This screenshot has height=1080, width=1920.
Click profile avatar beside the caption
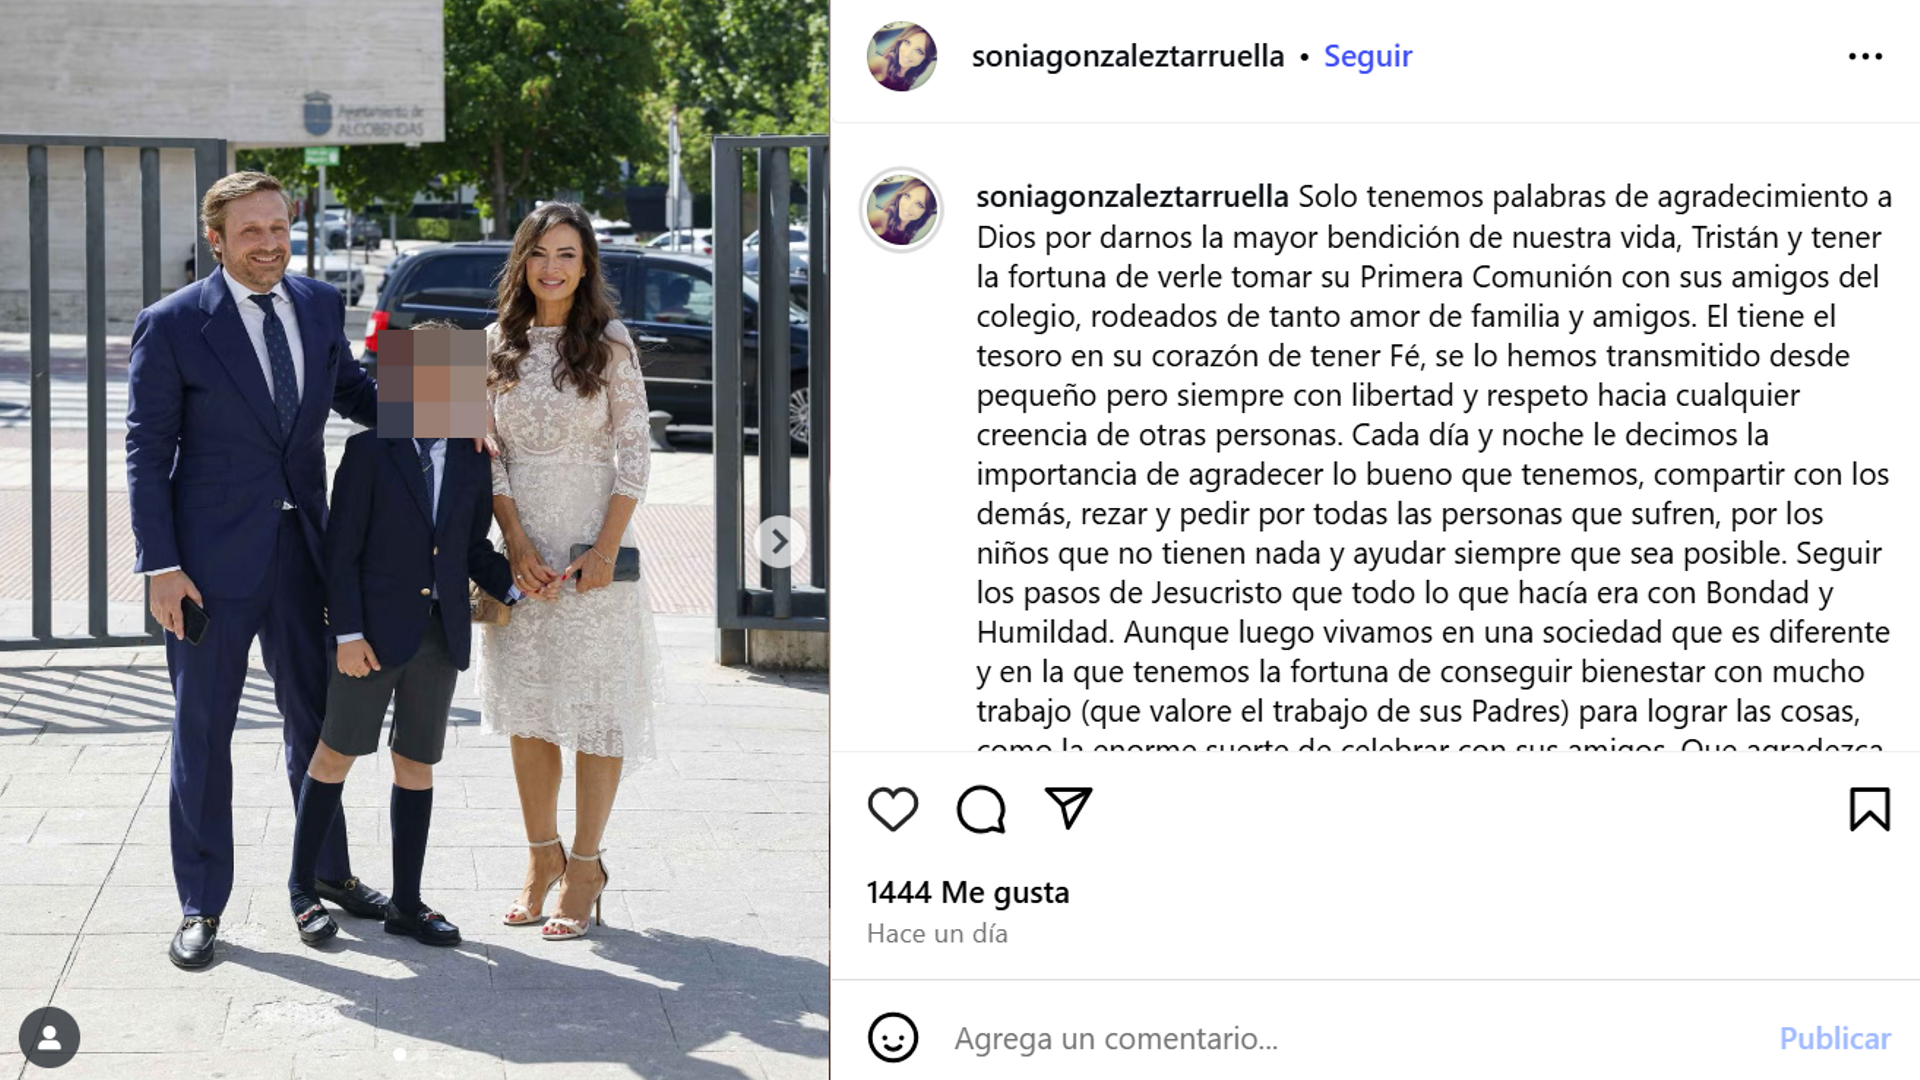pos(901,210)
